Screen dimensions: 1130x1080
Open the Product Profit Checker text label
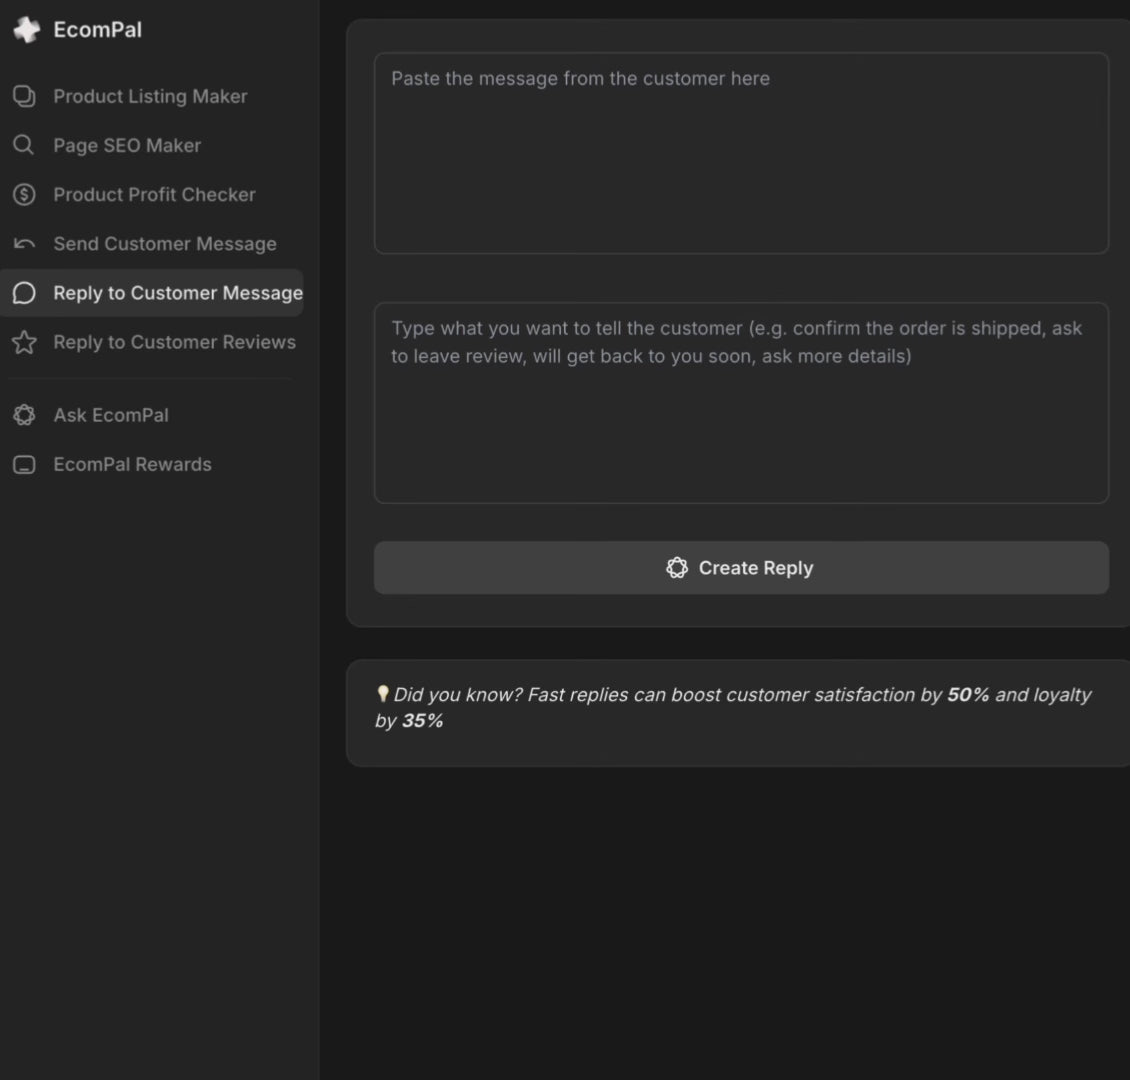[x=154, y=194]
